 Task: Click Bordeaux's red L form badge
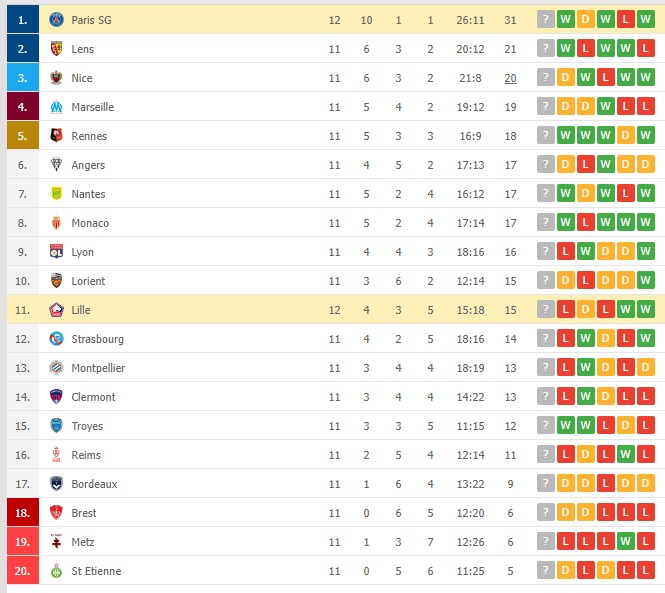coord(605,483)
